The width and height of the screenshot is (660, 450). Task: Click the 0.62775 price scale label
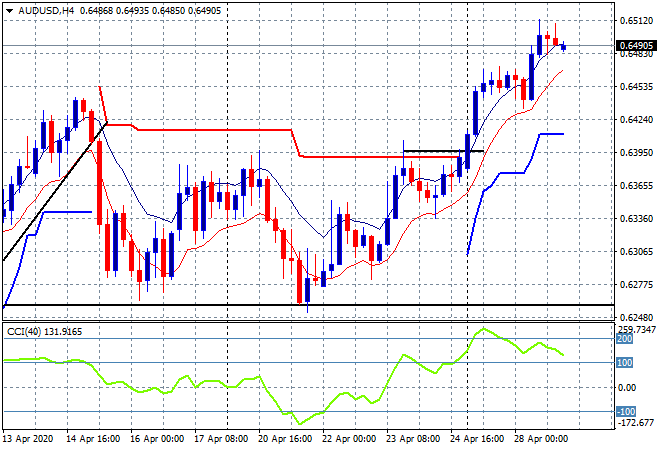click(x=636, y=285)
